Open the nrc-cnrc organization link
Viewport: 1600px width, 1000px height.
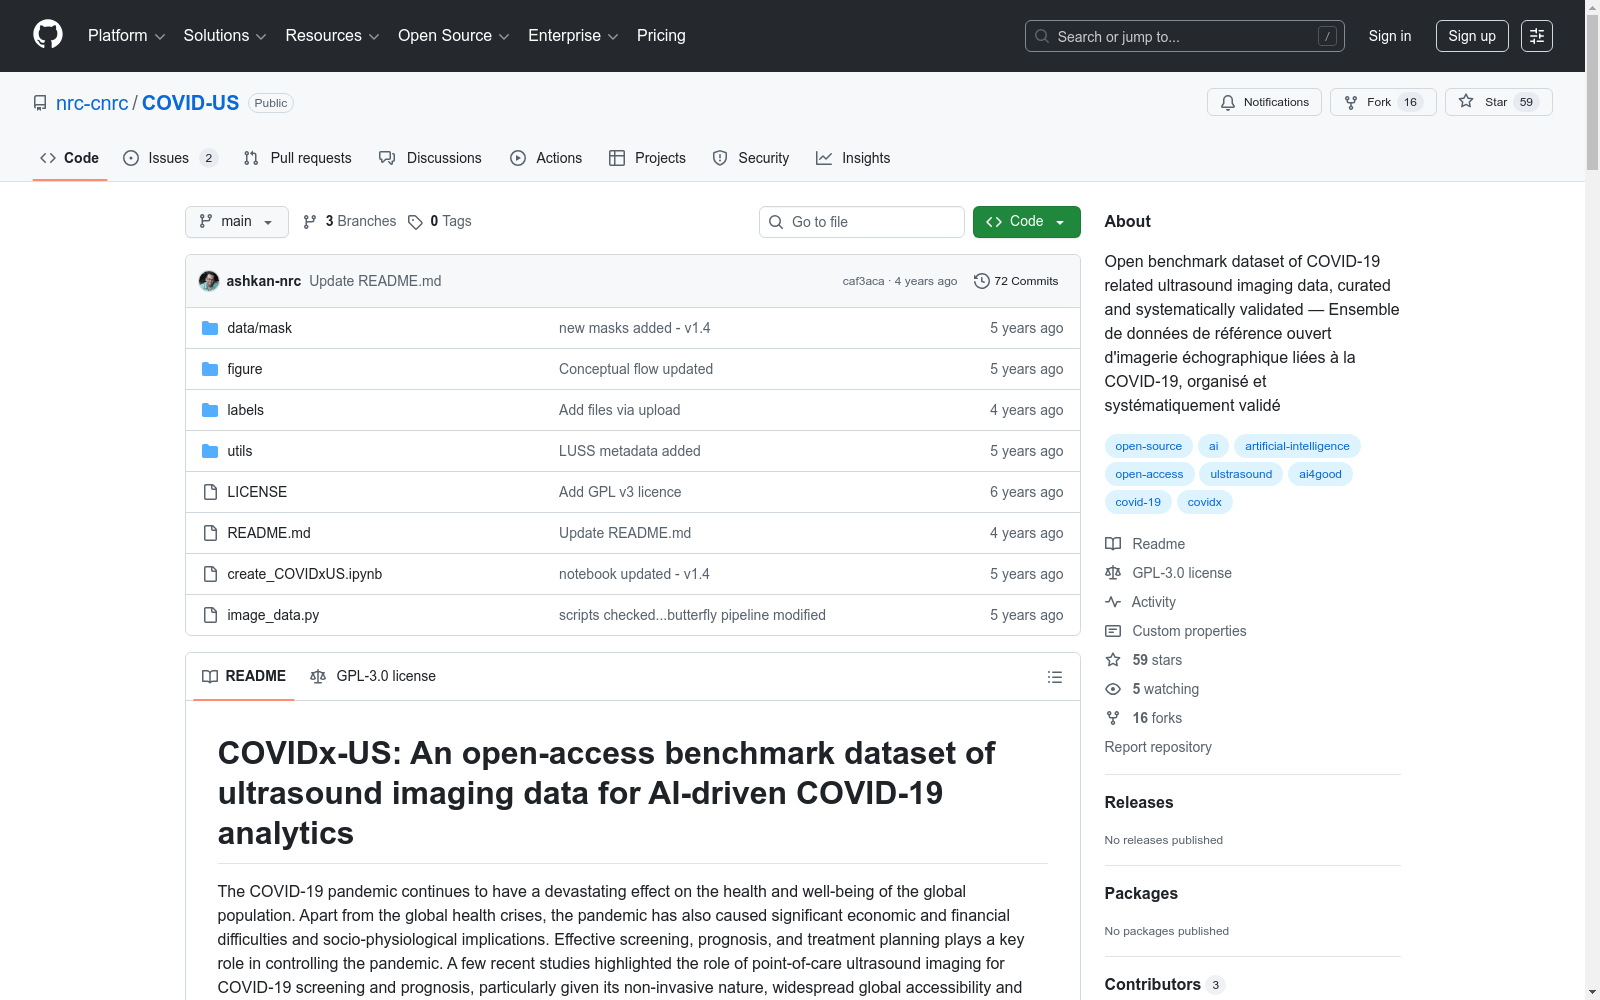[92, 103]
